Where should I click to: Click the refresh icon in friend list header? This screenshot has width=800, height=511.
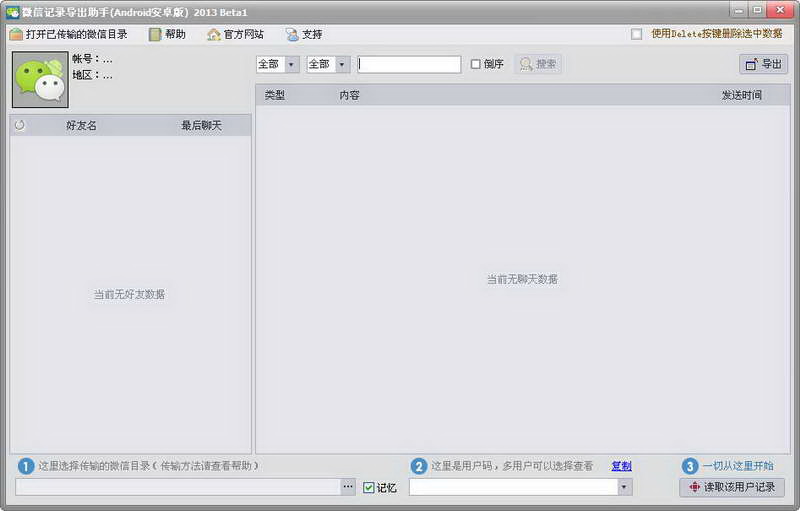tap(20, 125)
